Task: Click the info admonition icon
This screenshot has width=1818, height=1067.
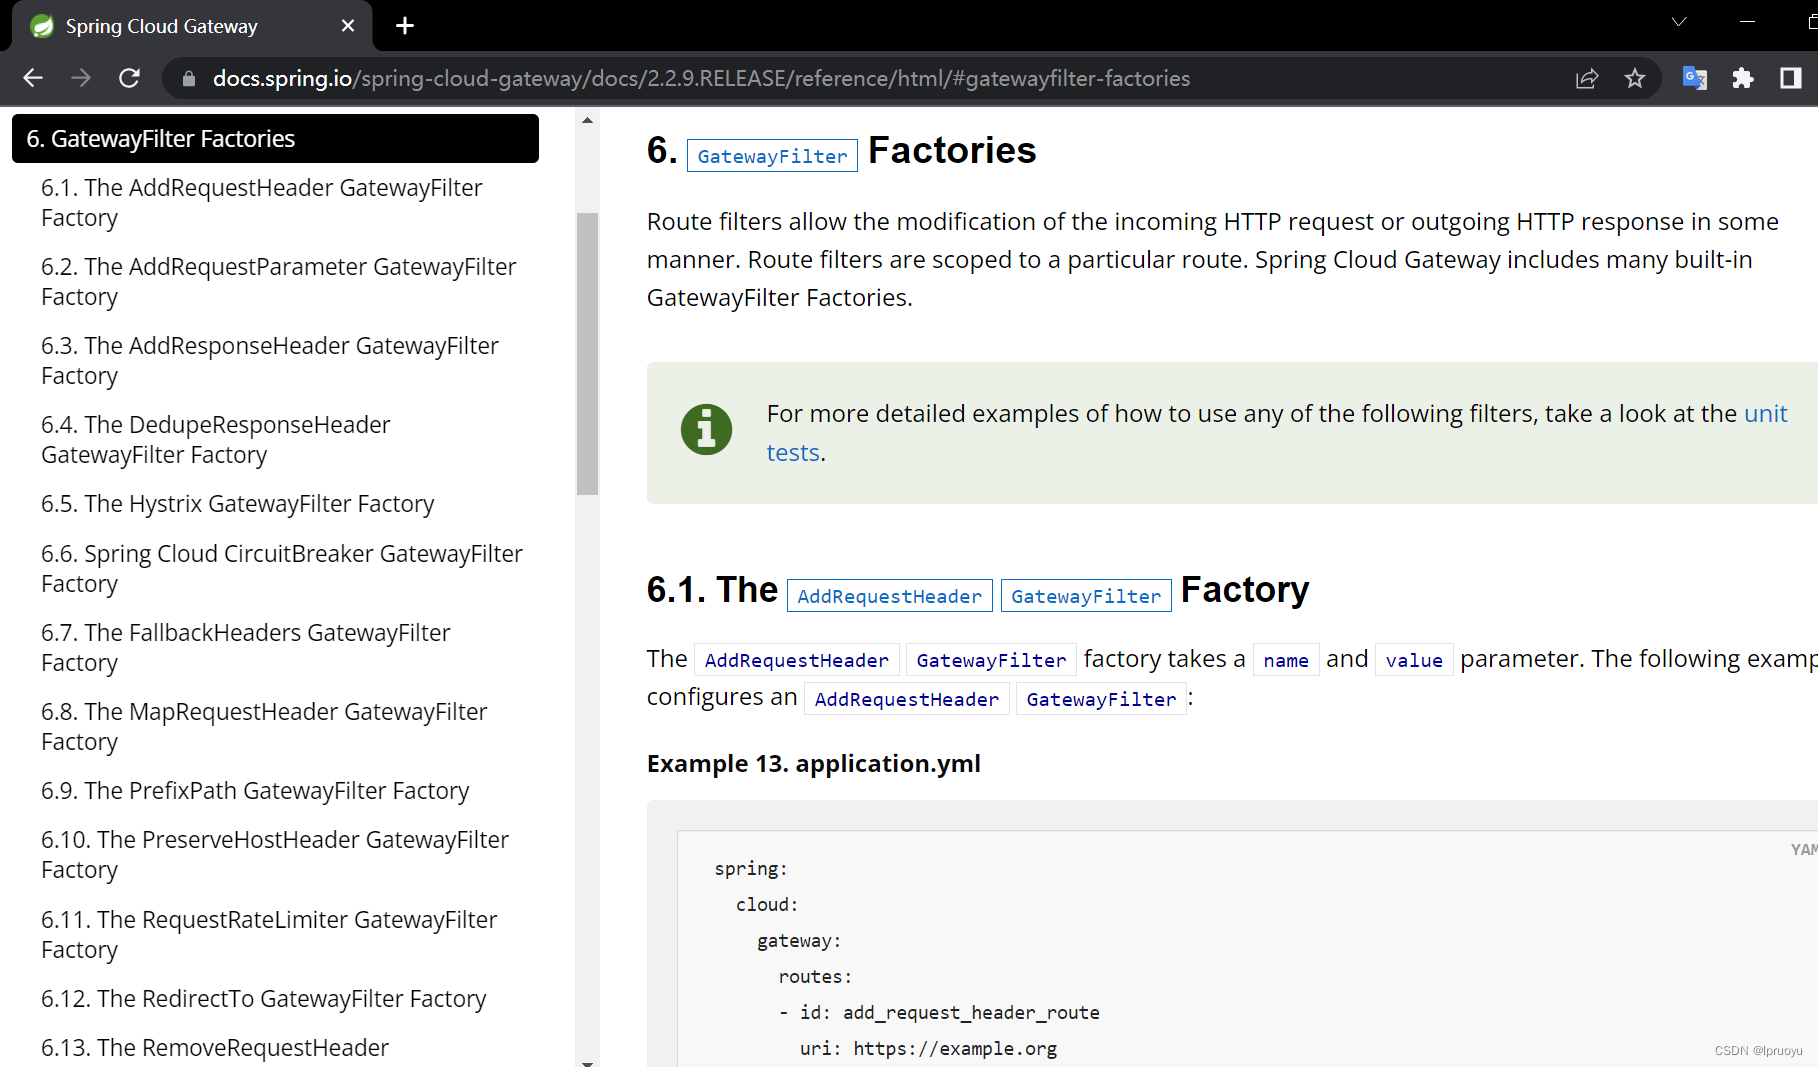Action: [707, 430]
